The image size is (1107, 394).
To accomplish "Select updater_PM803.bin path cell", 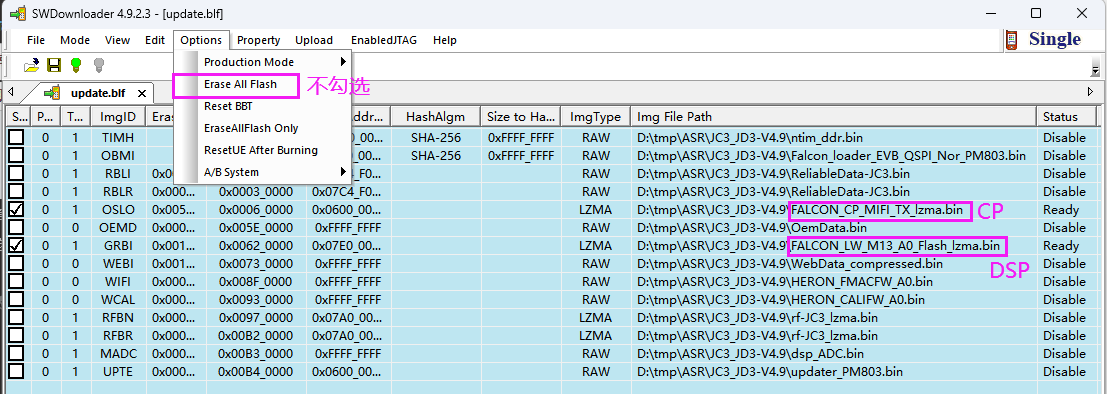I will [833, 371].
